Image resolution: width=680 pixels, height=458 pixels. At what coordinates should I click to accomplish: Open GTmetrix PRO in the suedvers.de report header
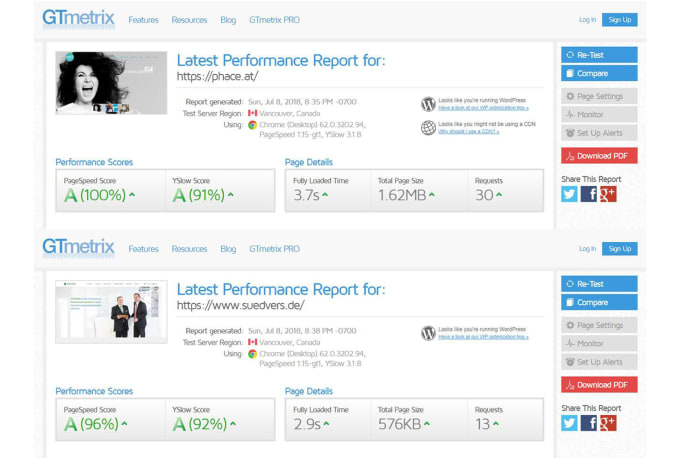(x=274, y=249)
